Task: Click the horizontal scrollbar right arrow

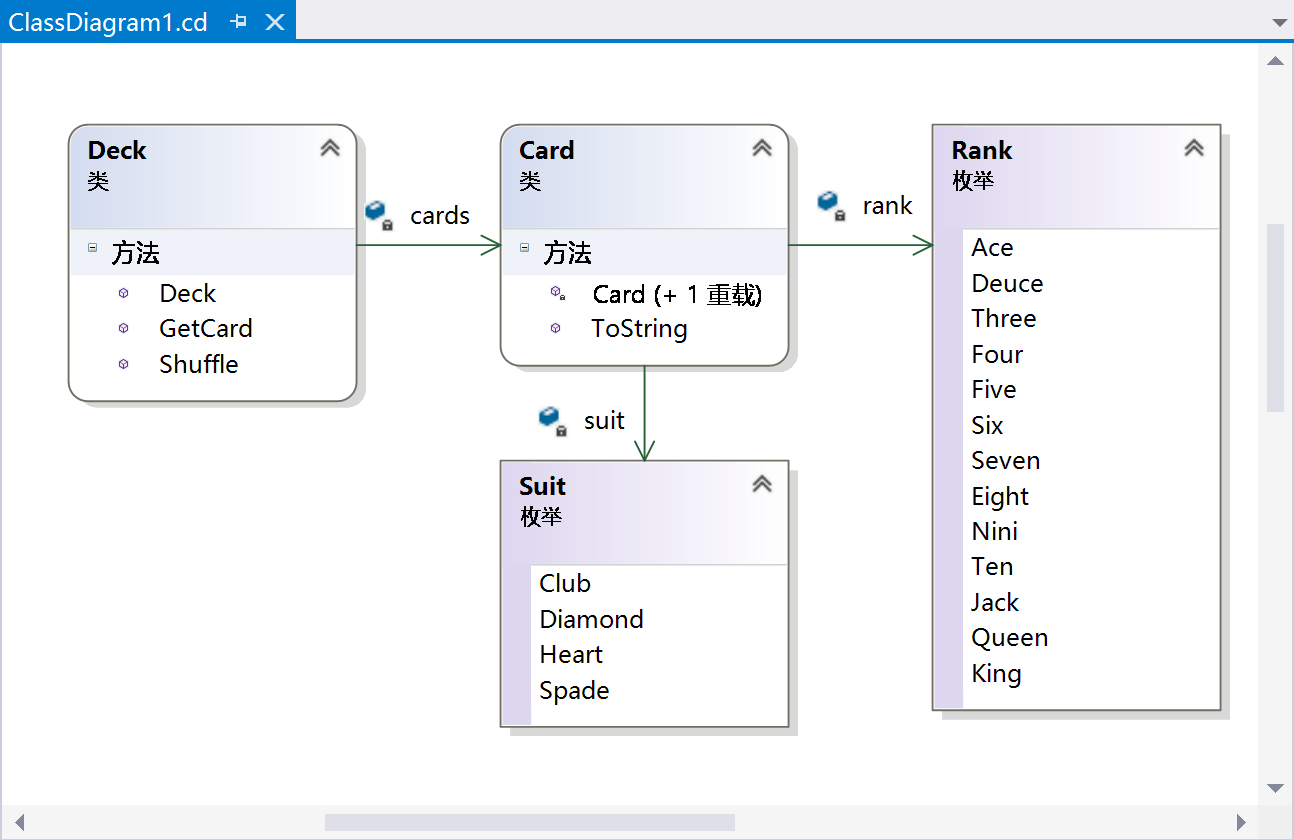Action: 1241,822
